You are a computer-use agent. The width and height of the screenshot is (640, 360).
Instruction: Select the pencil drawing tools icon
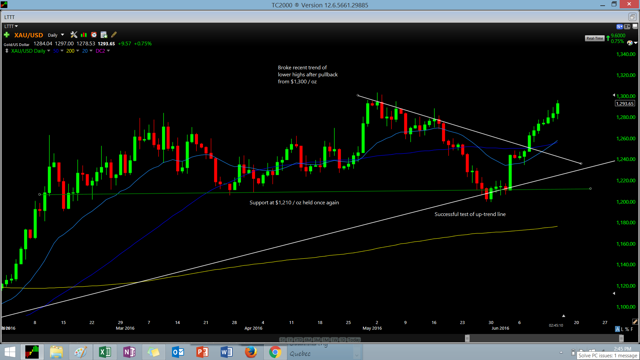click(114, 35)
